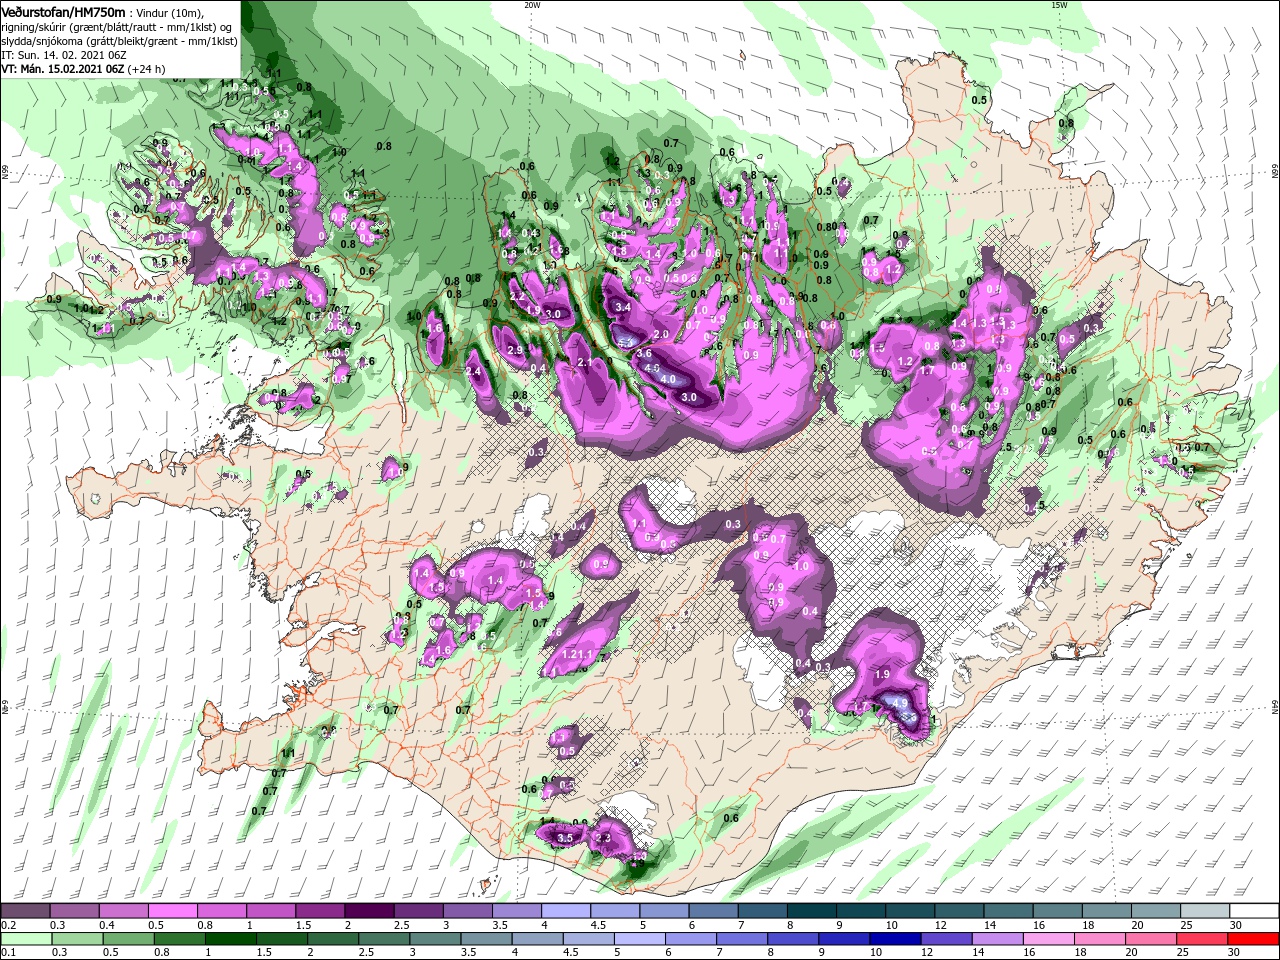This screenshot has width=1280, height=960.
Task: Select the bright pink 0.5 swatch in snow legend
Action: click(172, 911)
